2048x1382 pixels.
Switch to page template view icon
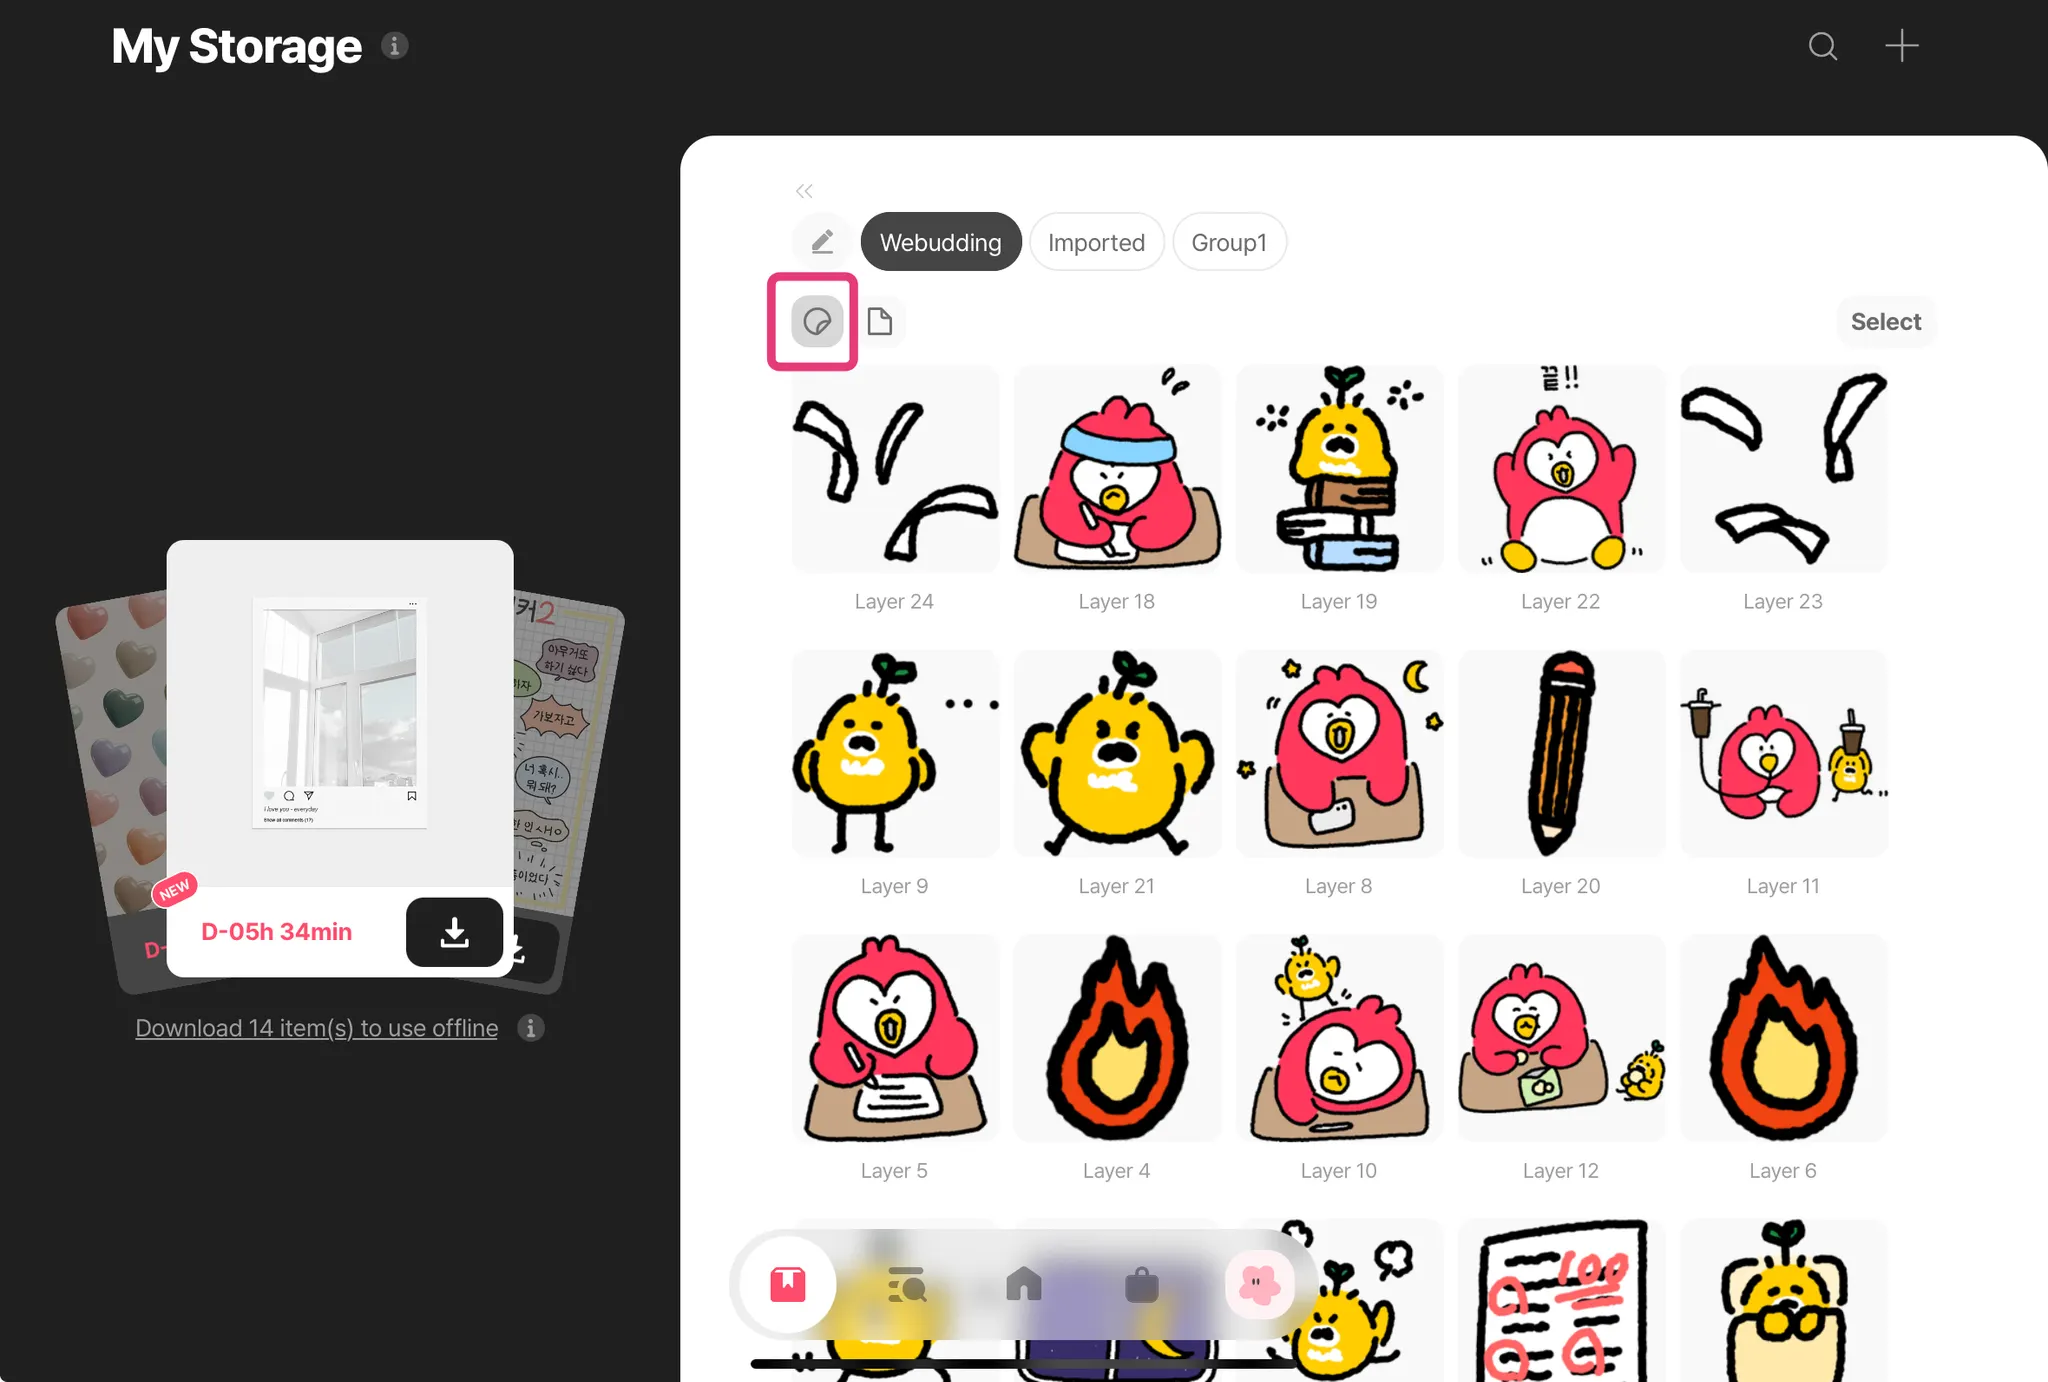[x=880, y=322]
